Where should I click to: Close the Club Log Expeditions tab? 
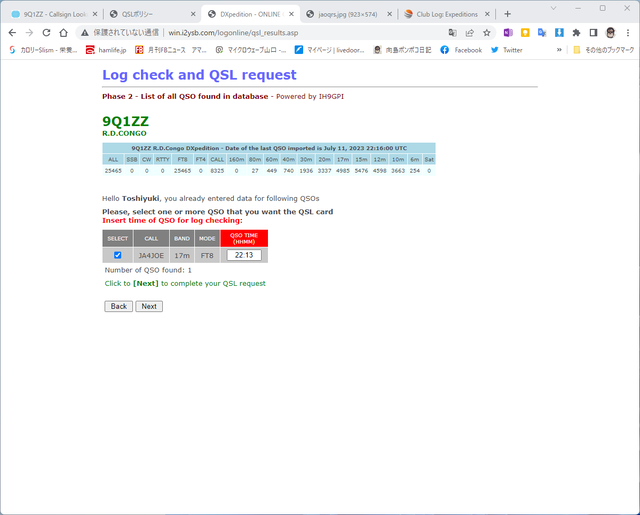click(x=487, y=14)
